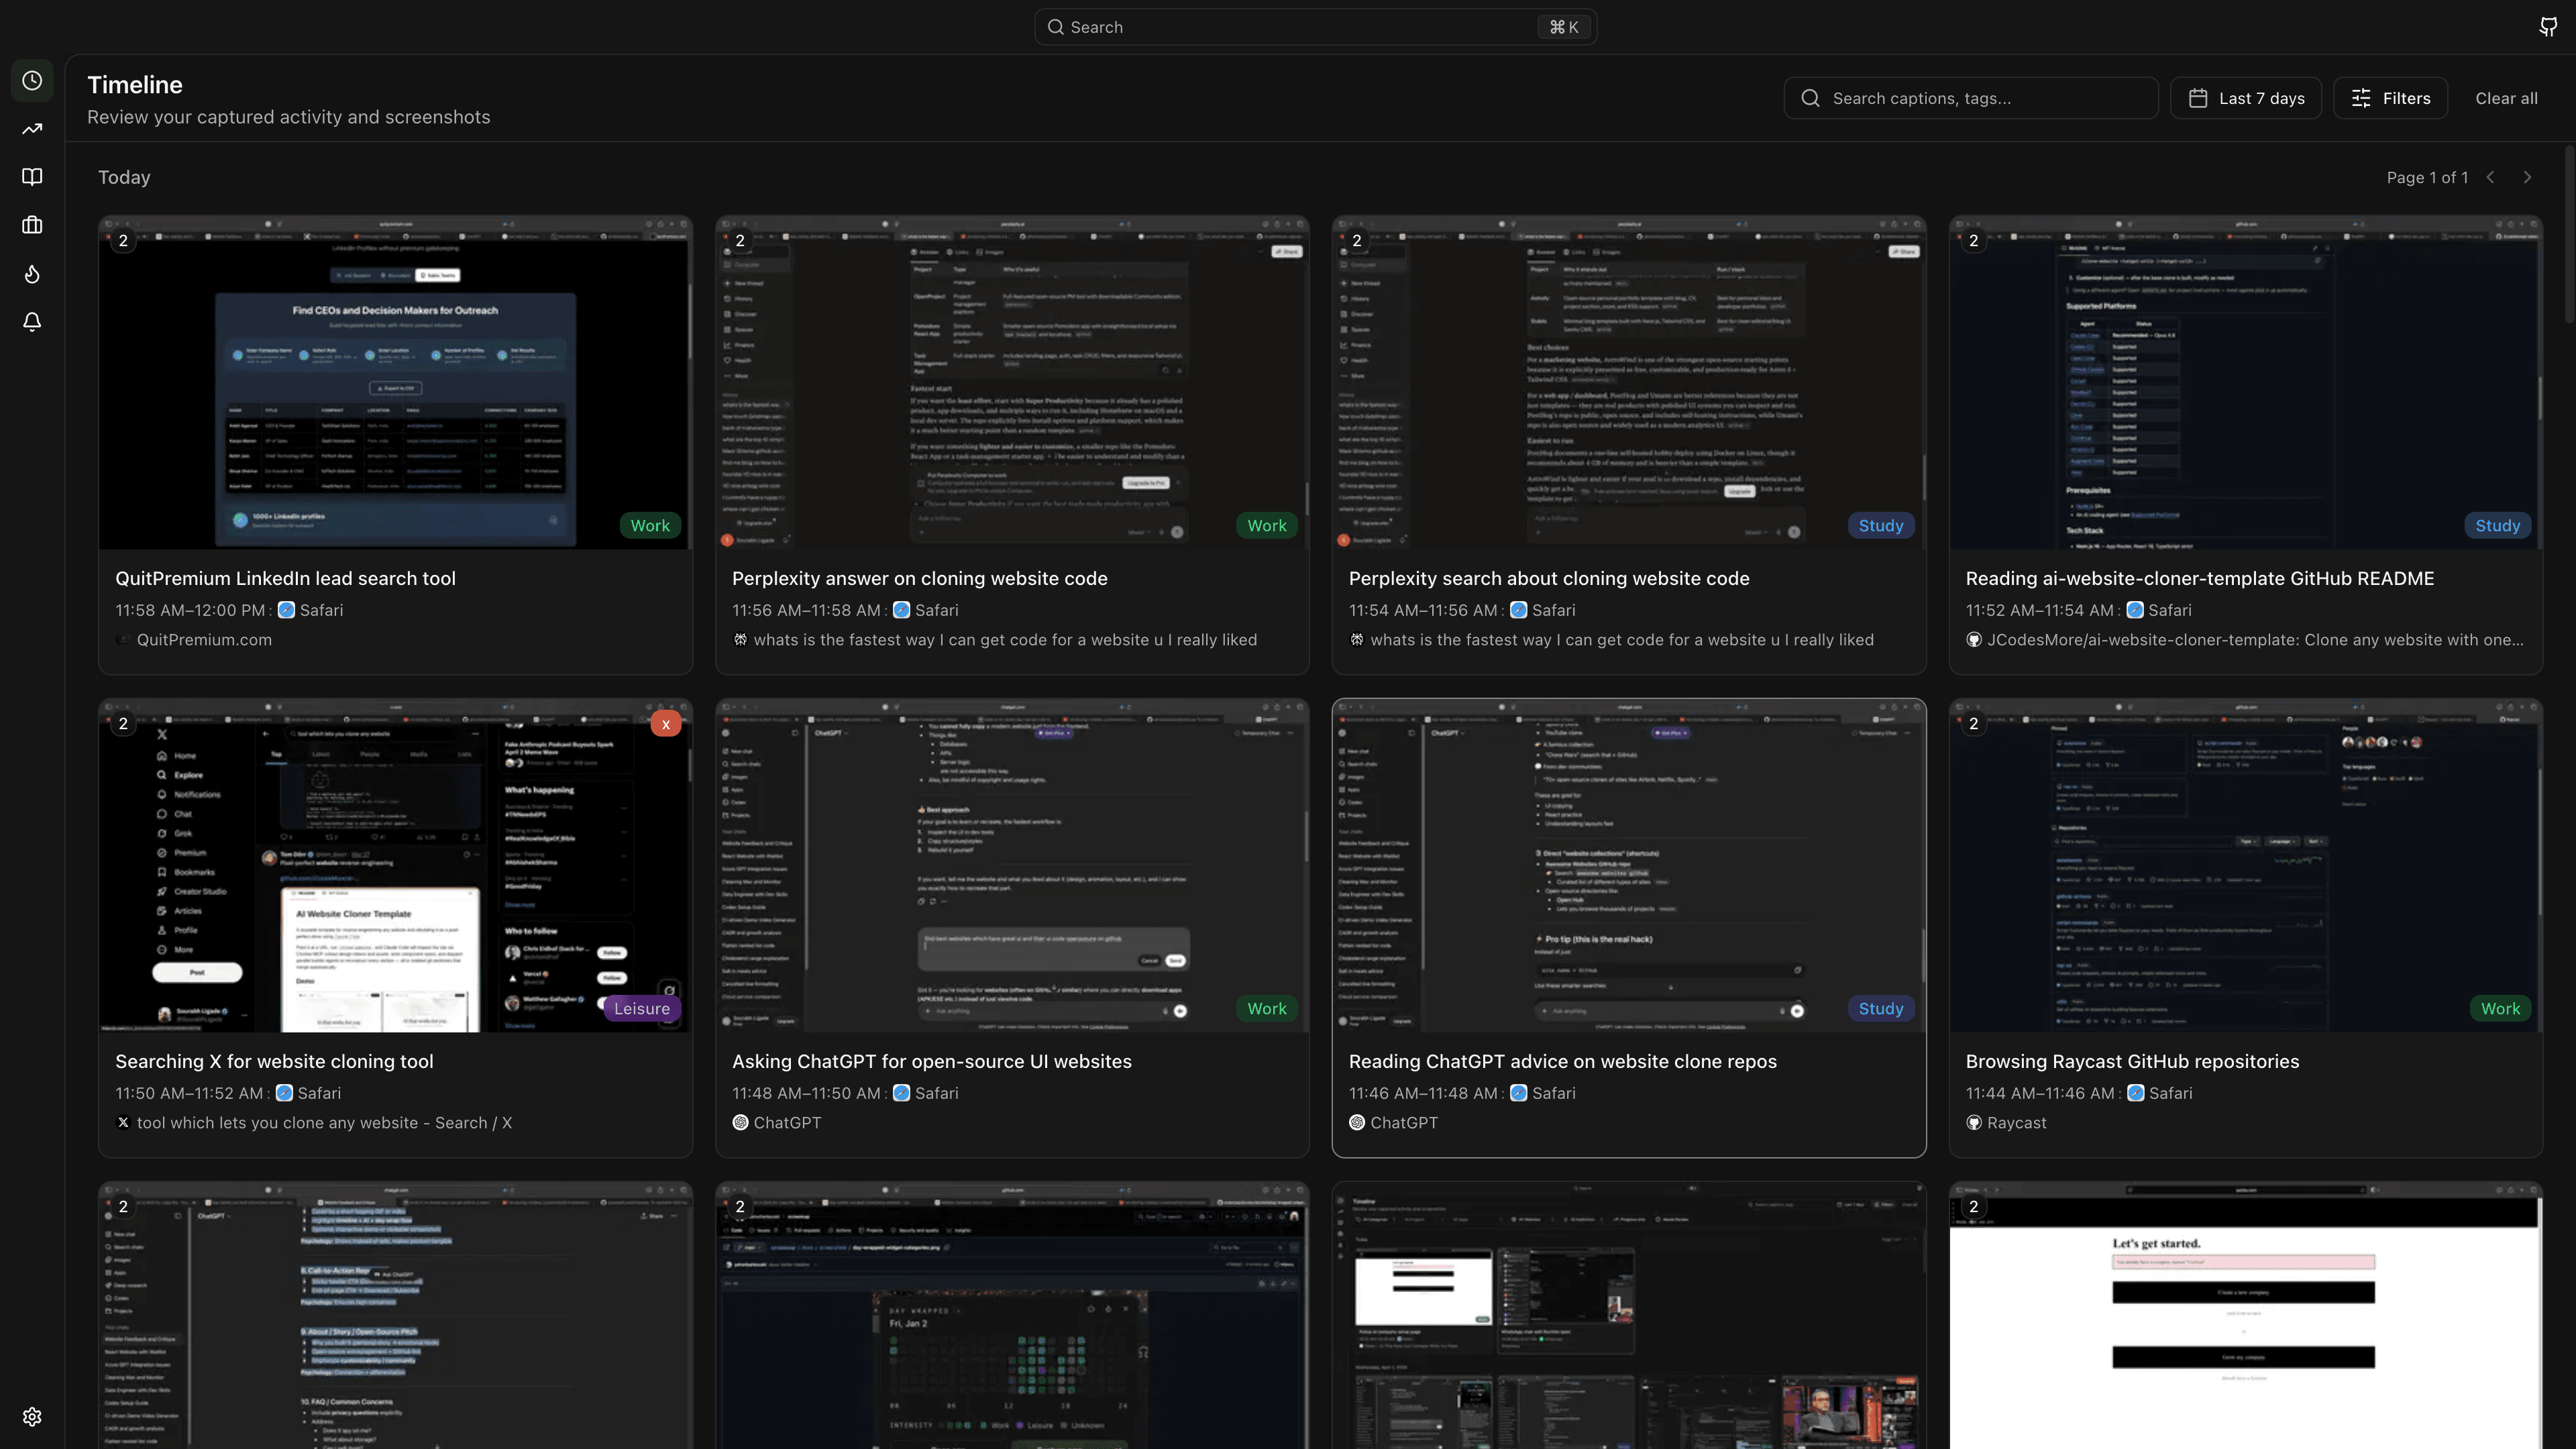2576x1449 pixels.
Task: Click the ChatGPT favicon on Asking ChatGPT card
Action: point(740,1123)
